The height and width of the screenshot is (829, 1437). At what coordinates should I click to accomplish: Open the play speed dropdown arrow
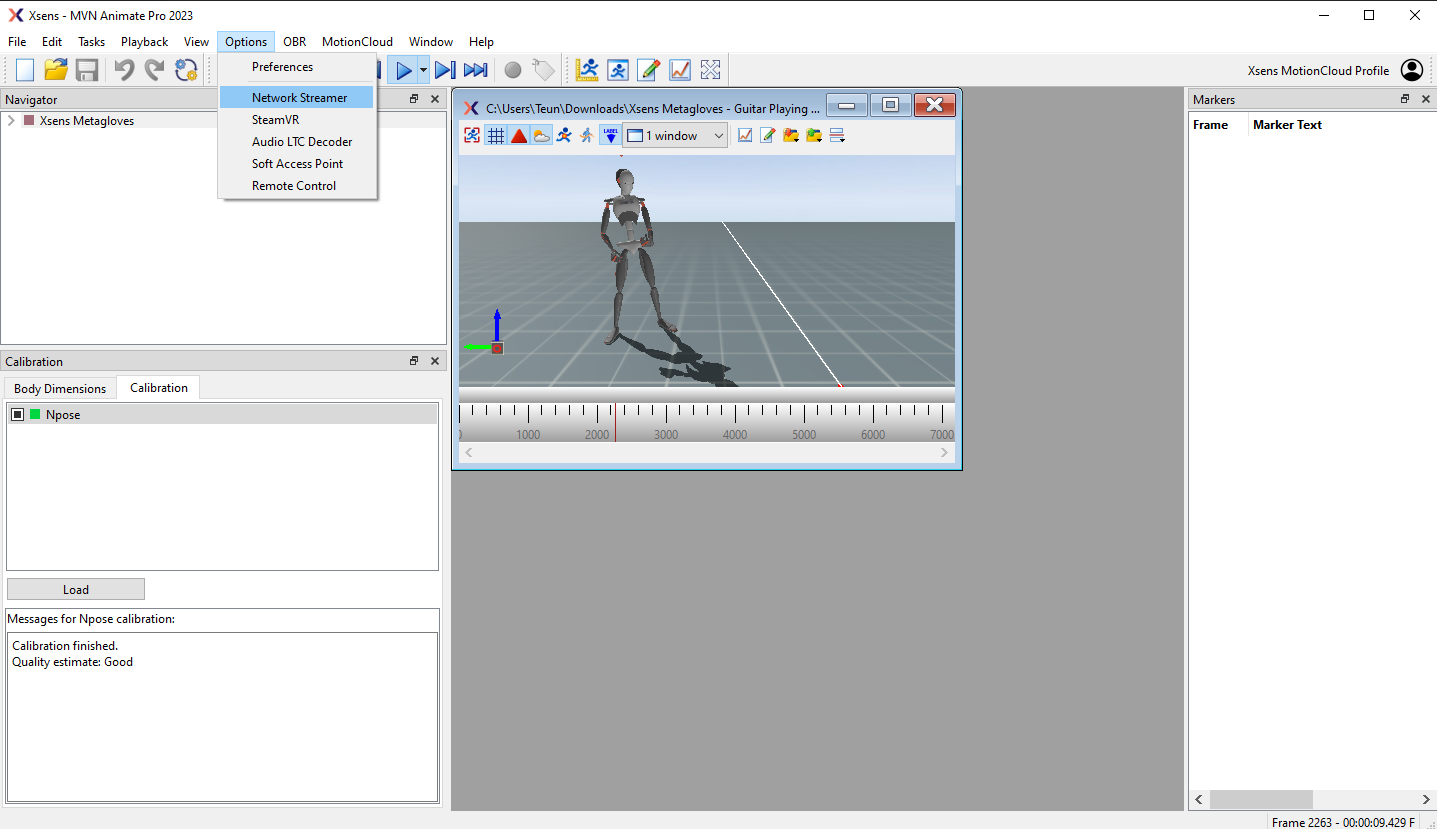(x=423, y=70)
